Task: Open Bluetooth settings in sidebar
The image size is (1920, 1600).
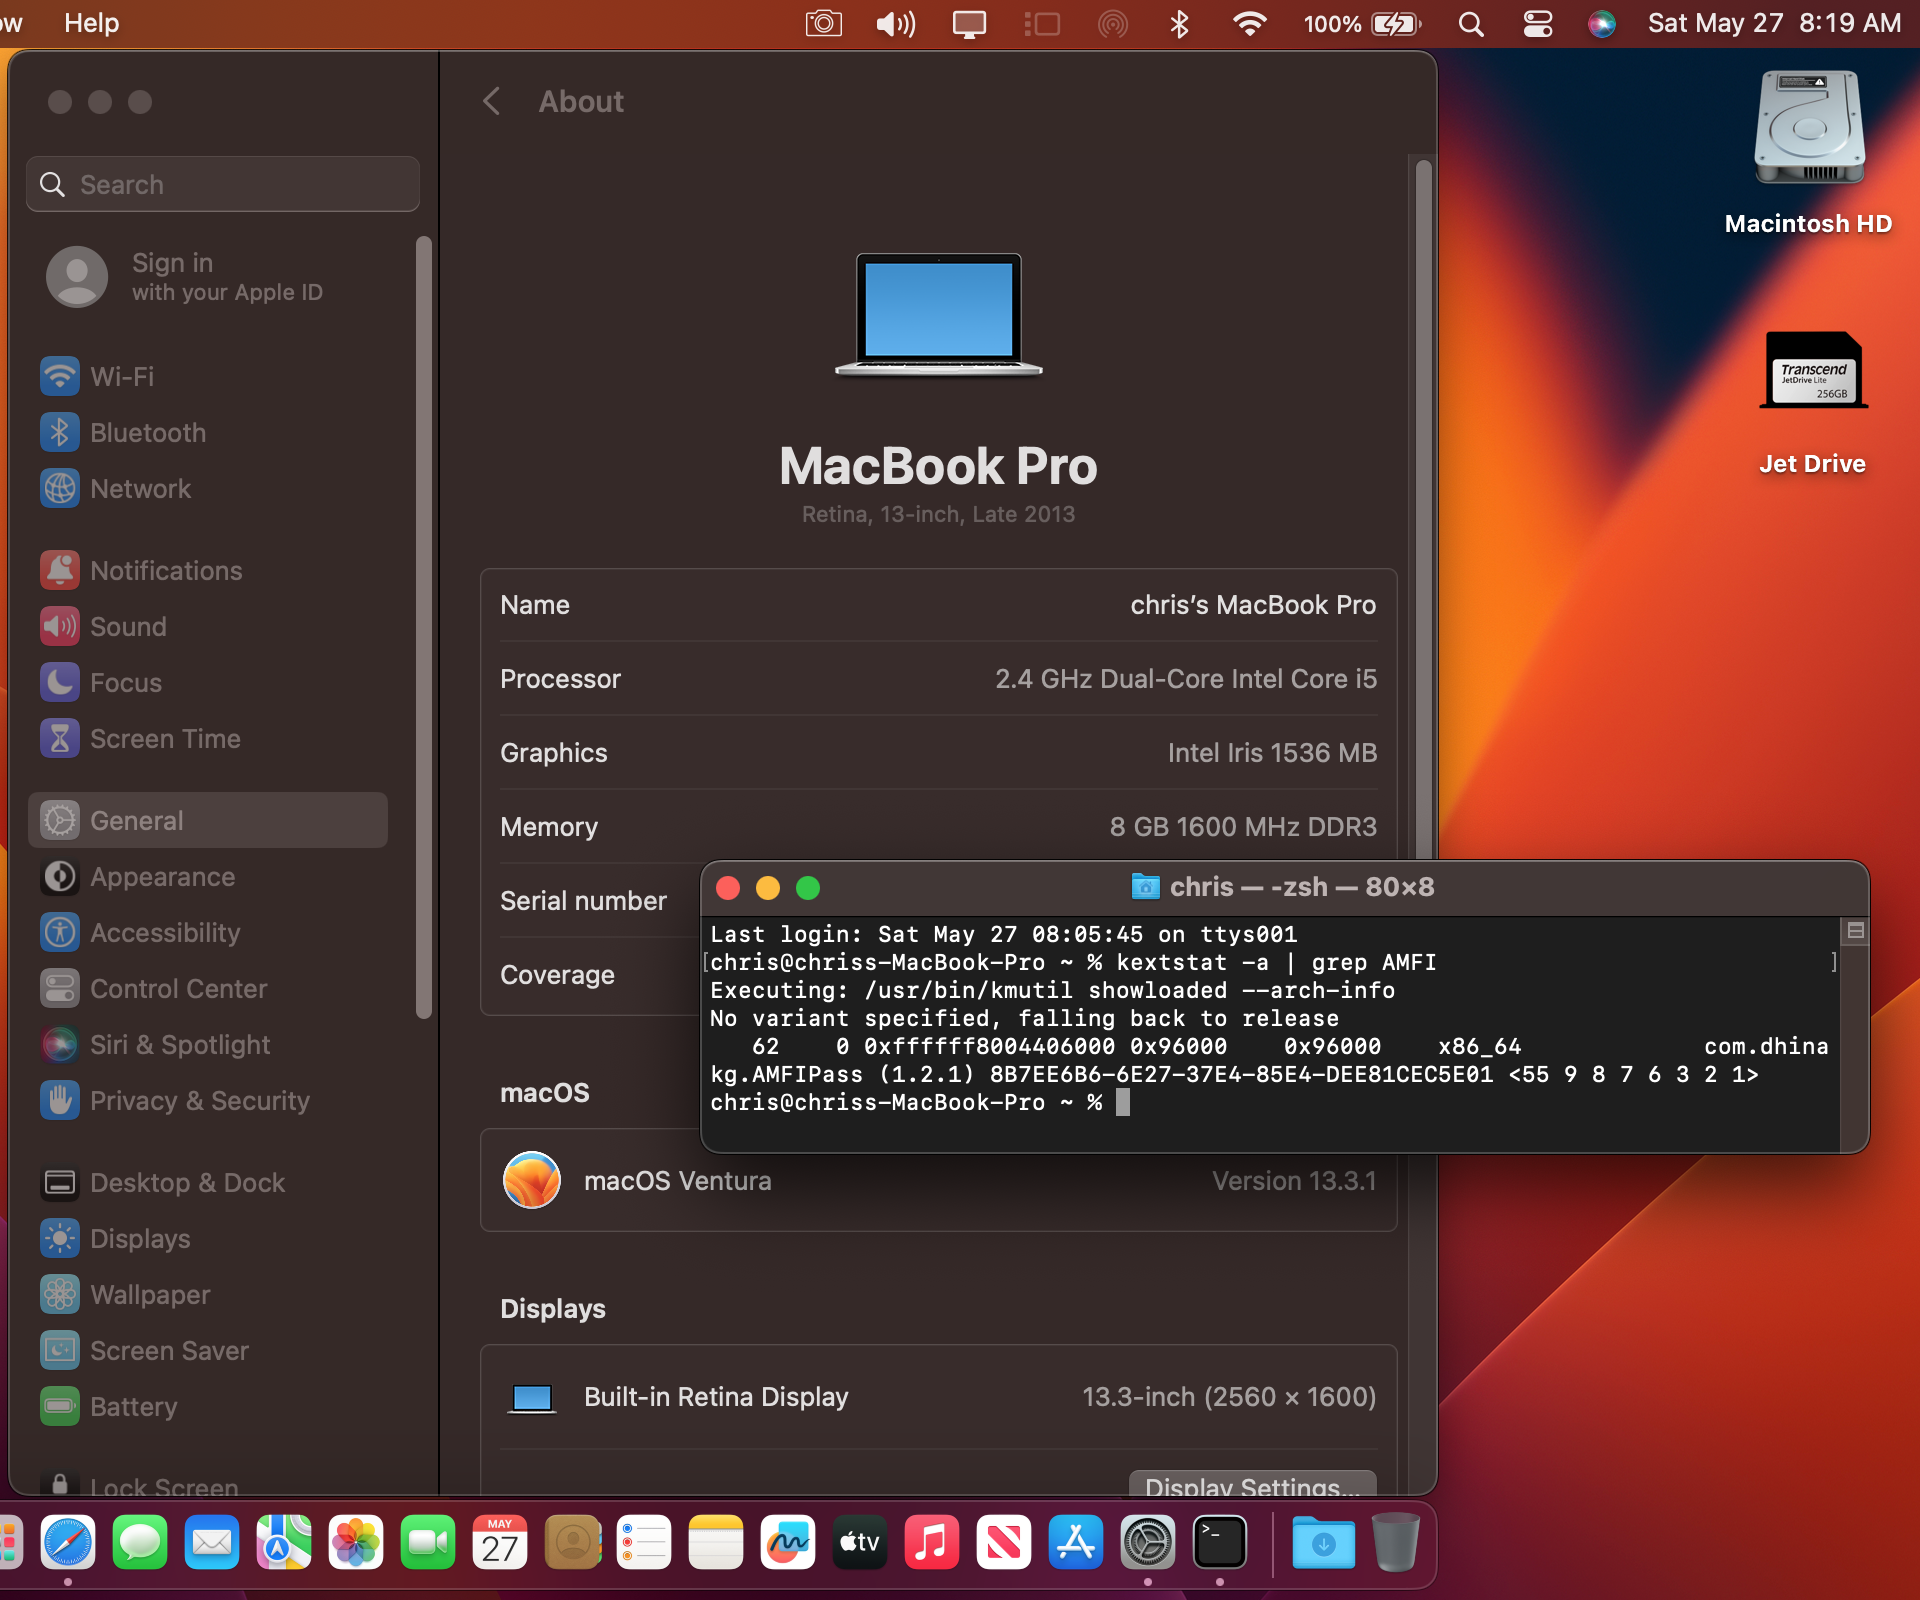Action: 208,433
